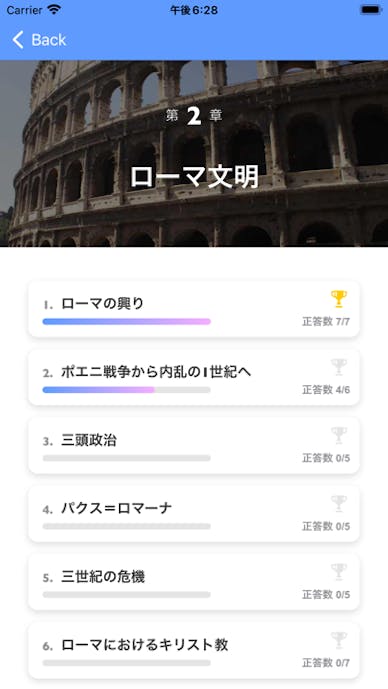Image resolution: width=388 pixels, height=689 pixels.
Task: Tap the partial progress bar of lesson 2
Action: [127, 390]
